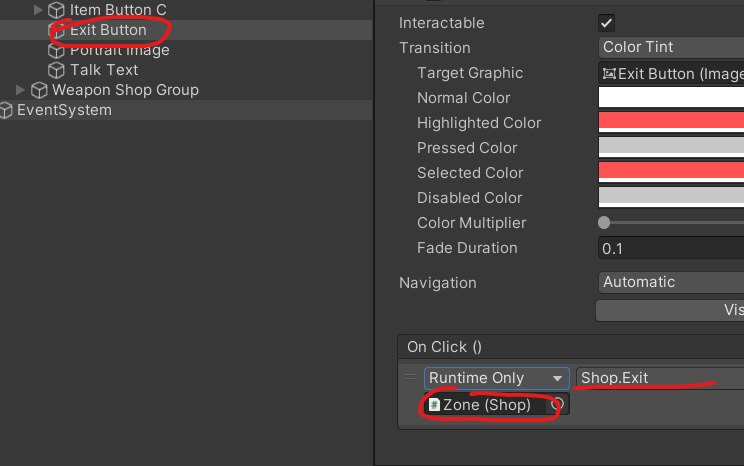Select Talk Text in the hierarchy
744x466 pixels.
click(104, 70)
